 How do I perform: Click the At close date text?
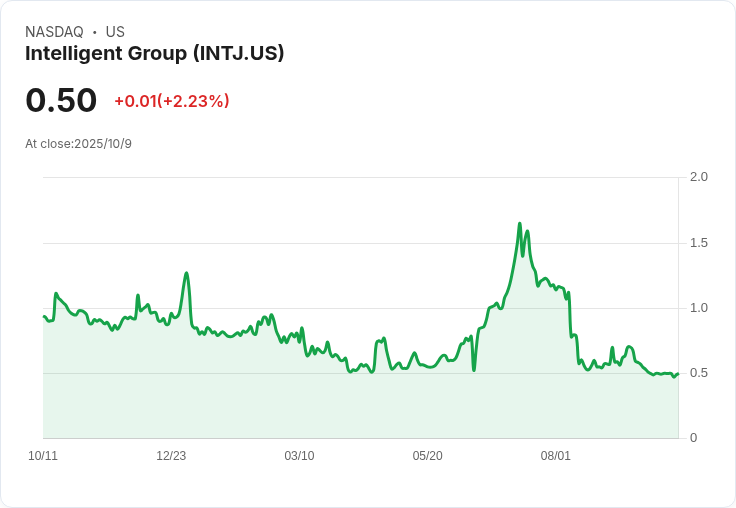coord(78,144)
